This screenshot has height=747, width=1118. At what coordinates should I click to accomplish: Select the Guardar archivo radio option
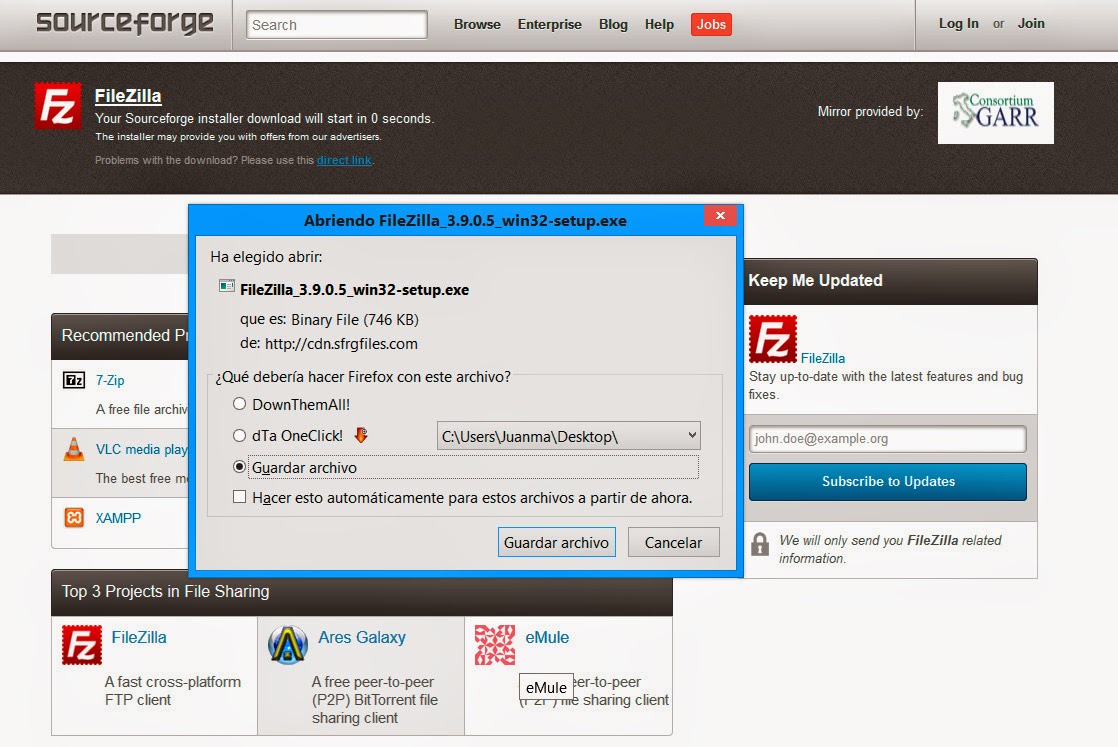[x=240, y=467]
